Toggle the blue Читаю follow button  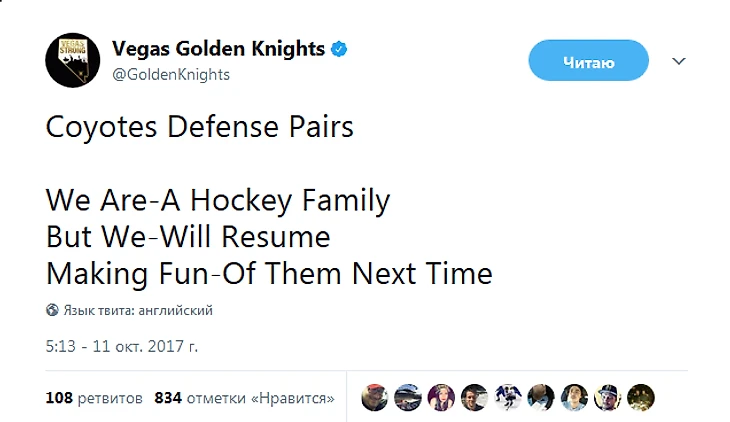coord(588,61)
